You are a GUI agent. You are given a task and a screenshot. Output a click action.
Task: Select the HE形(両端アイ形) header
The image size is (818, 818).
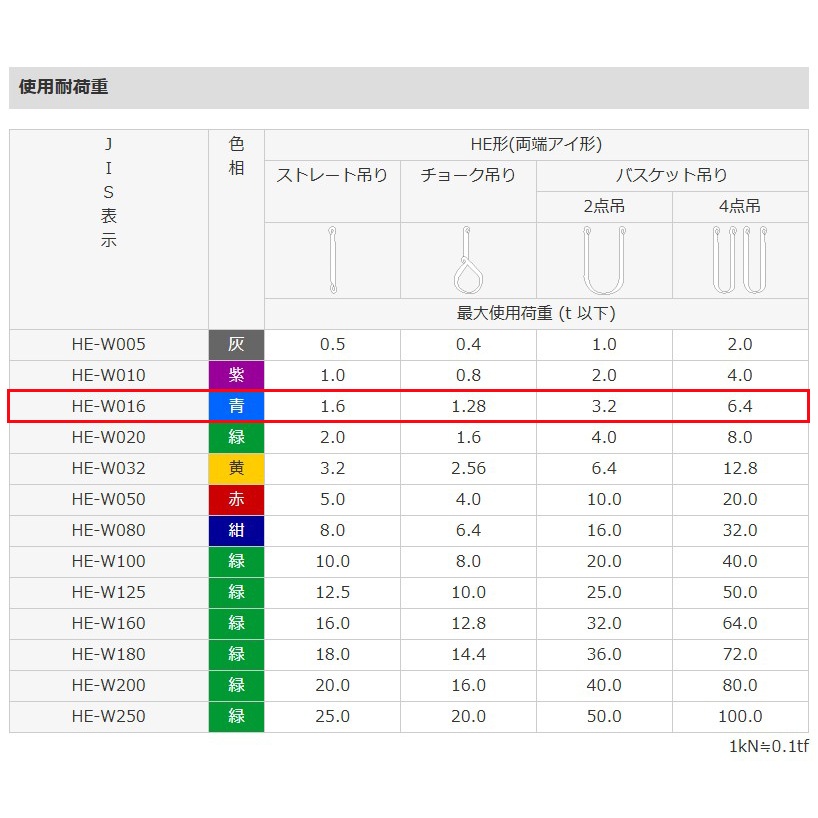[x=536, y=145]
